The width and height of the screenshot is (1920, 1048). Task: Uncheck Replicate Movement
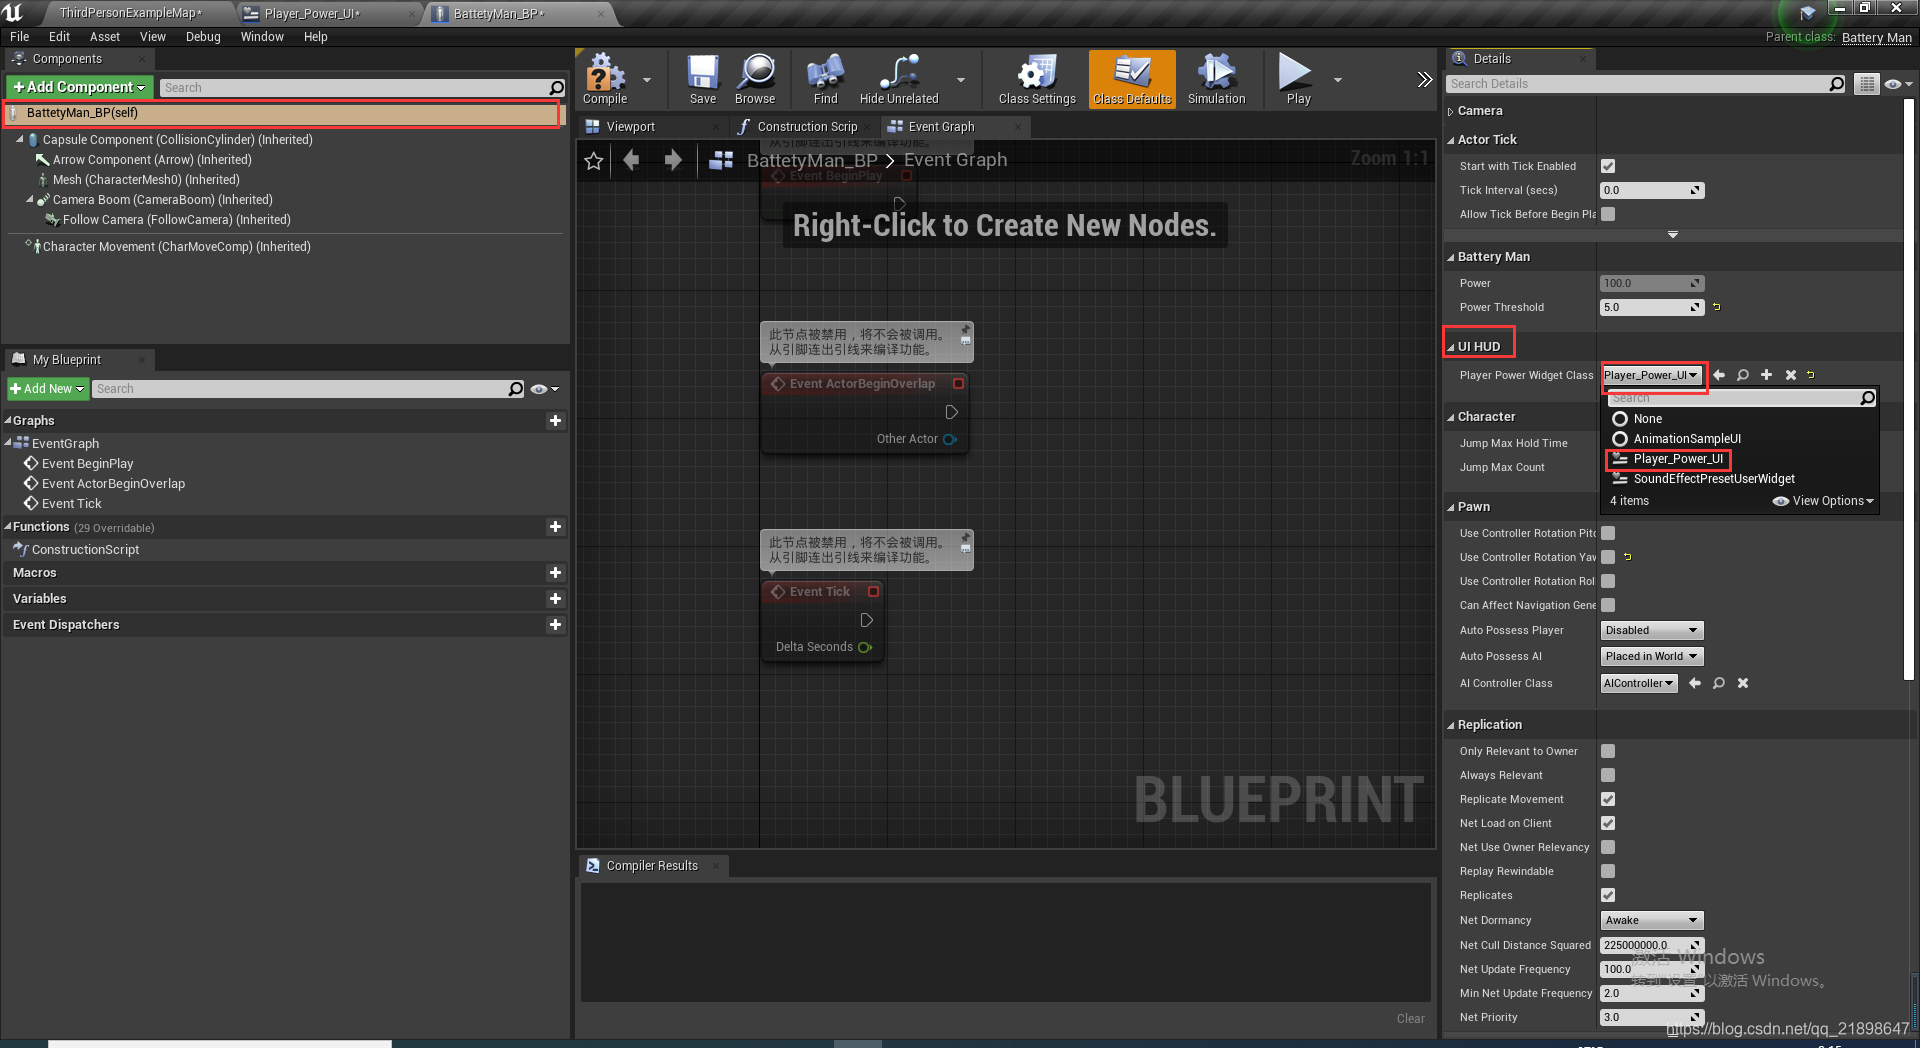(1607, 799)
